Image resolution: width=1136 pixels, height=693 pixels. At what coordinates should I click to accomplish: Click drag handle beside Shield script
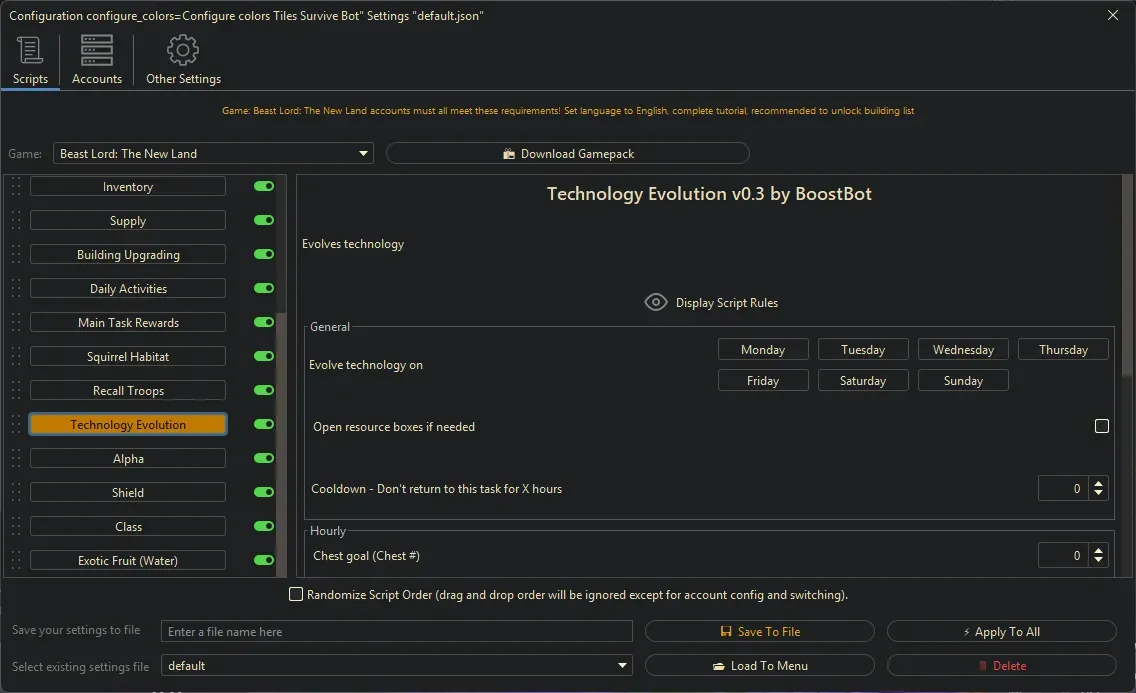click(x=16, y=493)
